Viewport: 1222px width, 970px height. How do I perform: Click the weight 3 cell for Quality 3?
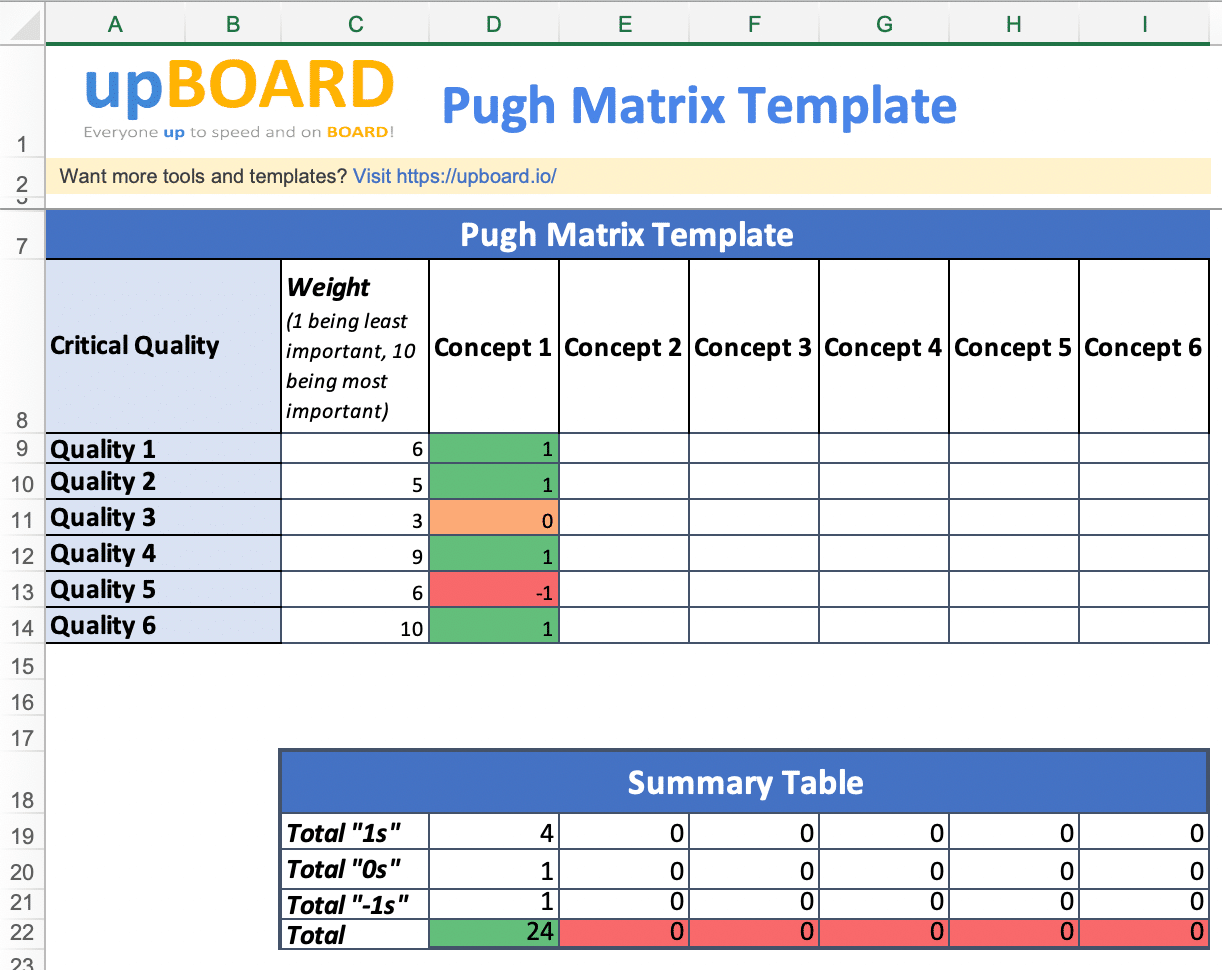[x=355, y=517]
